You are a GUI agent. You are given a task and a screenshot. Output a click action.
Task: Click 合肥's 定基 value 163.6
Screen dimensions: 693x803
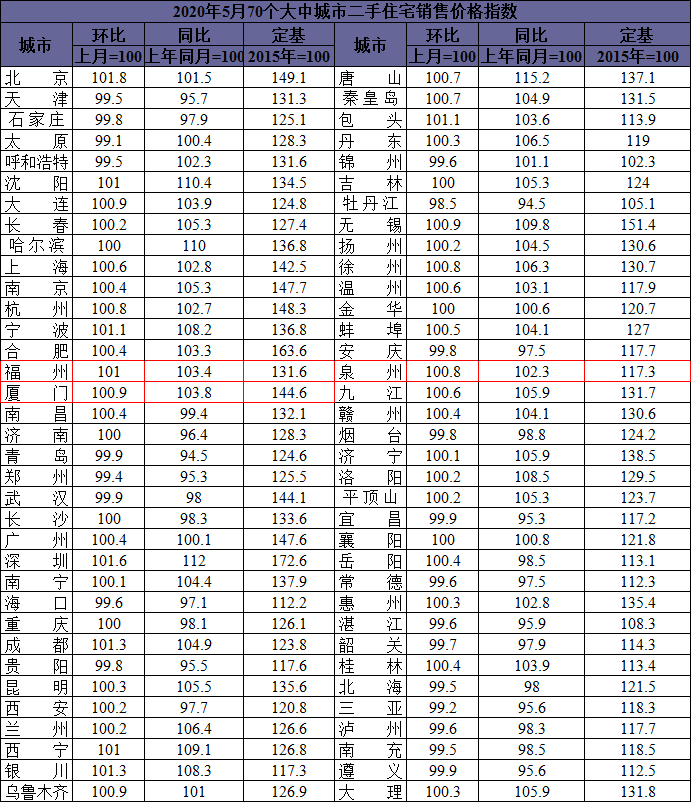pyautogui.click(x=289, y=351)
